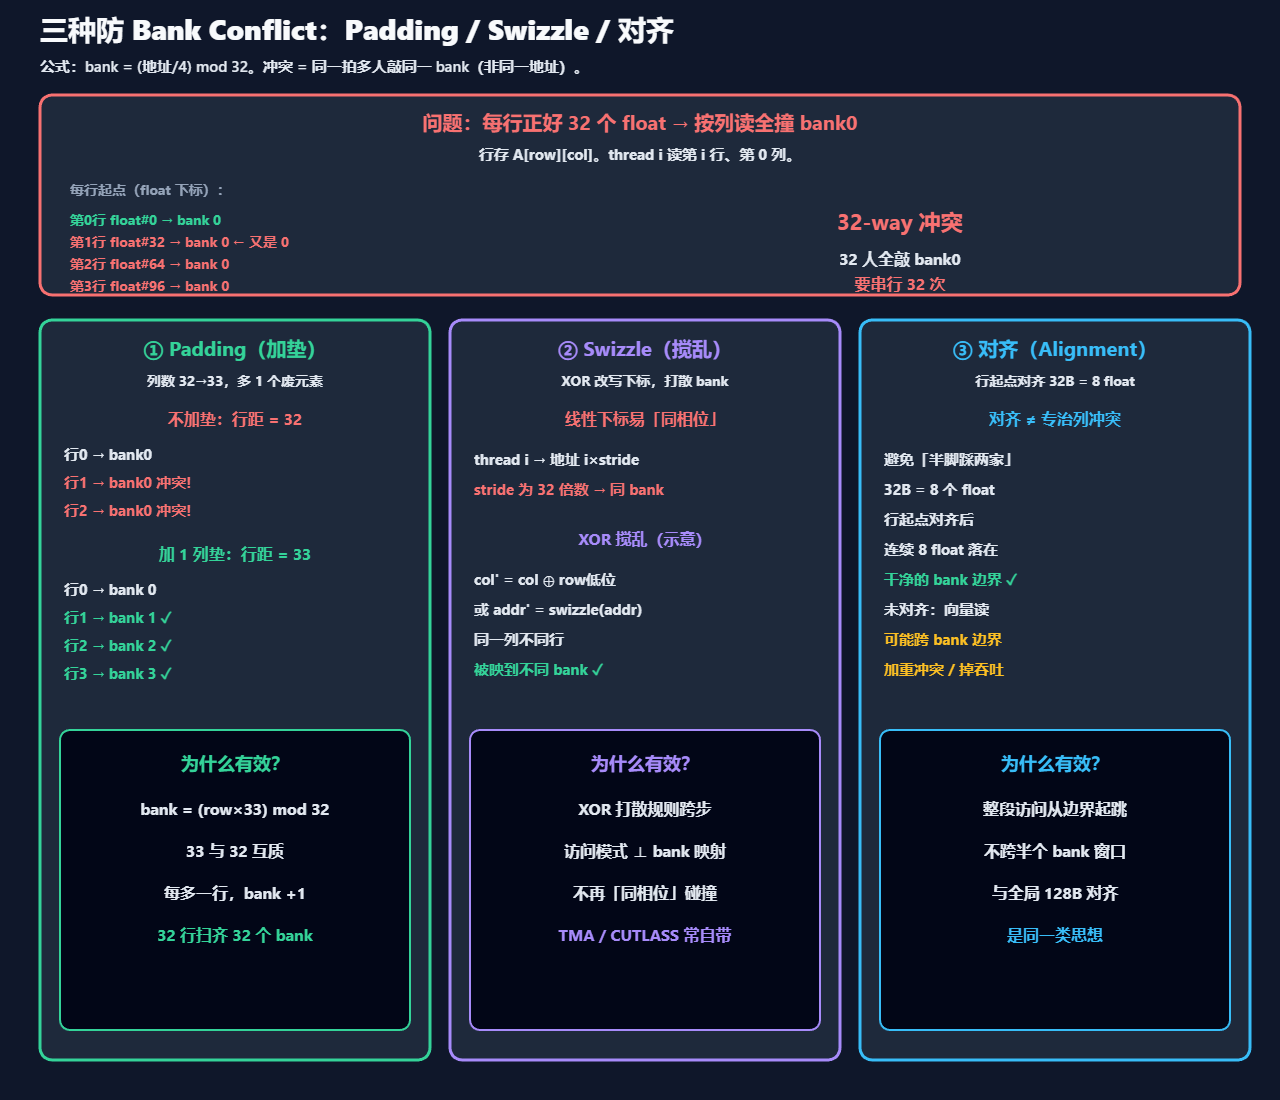
Task: Select the text "32 人全敲 bank0"
Action: (900, 259)
